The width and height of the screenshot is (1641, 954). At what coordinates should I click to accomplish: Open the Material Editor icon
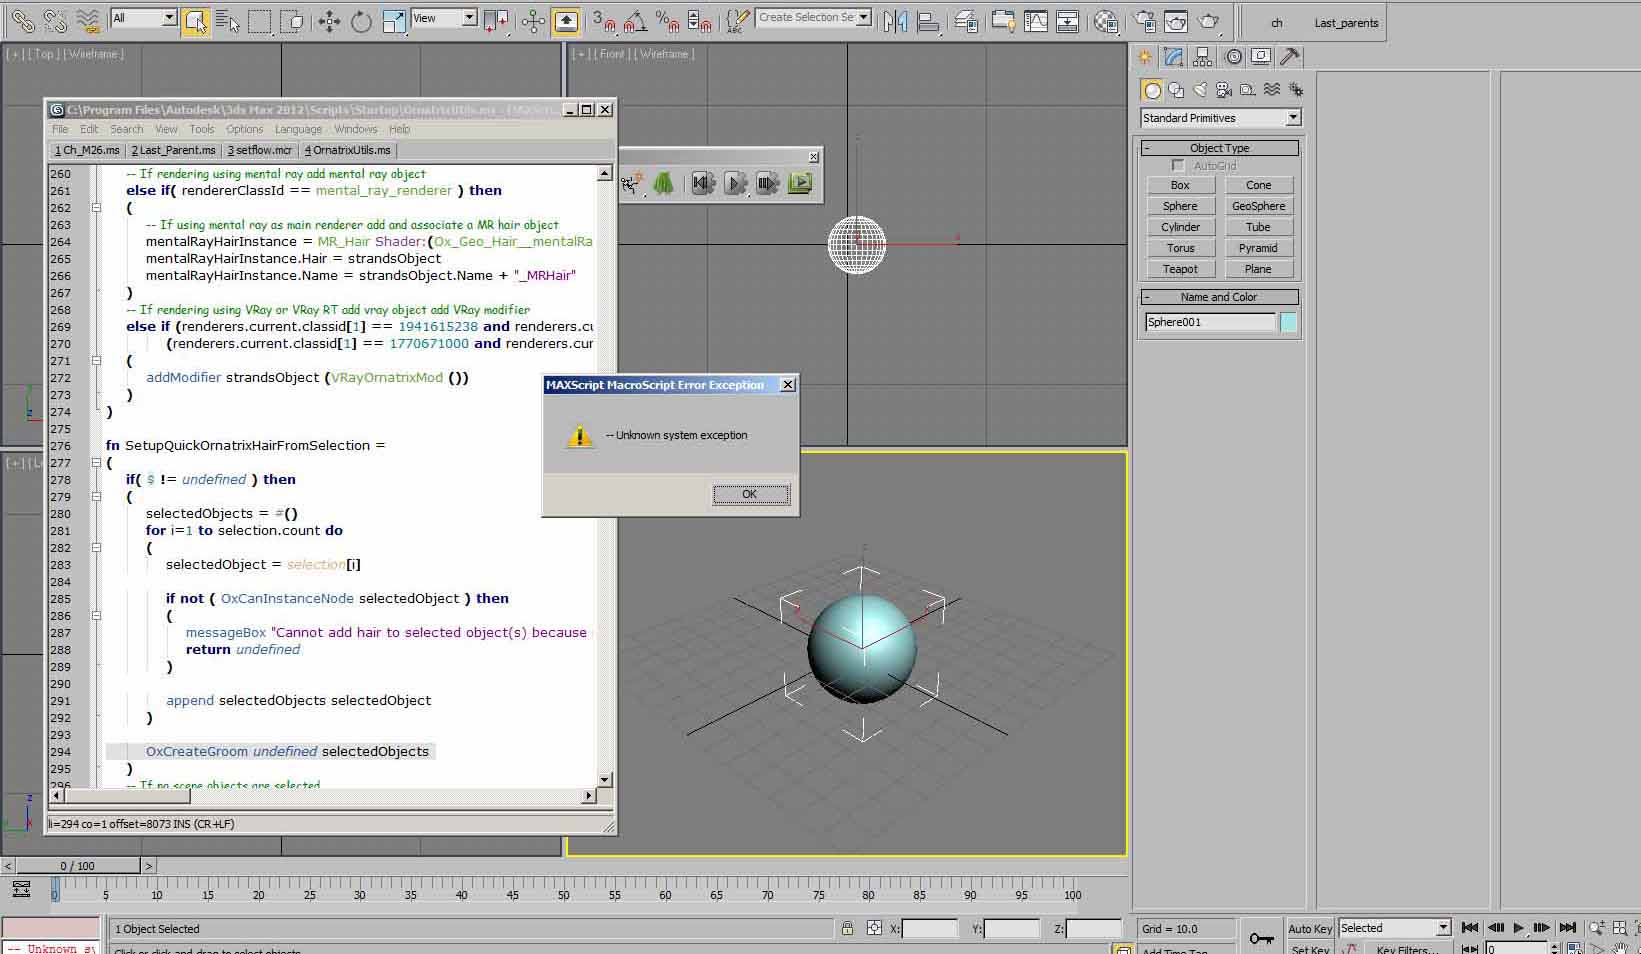(x=1105, y=20)
